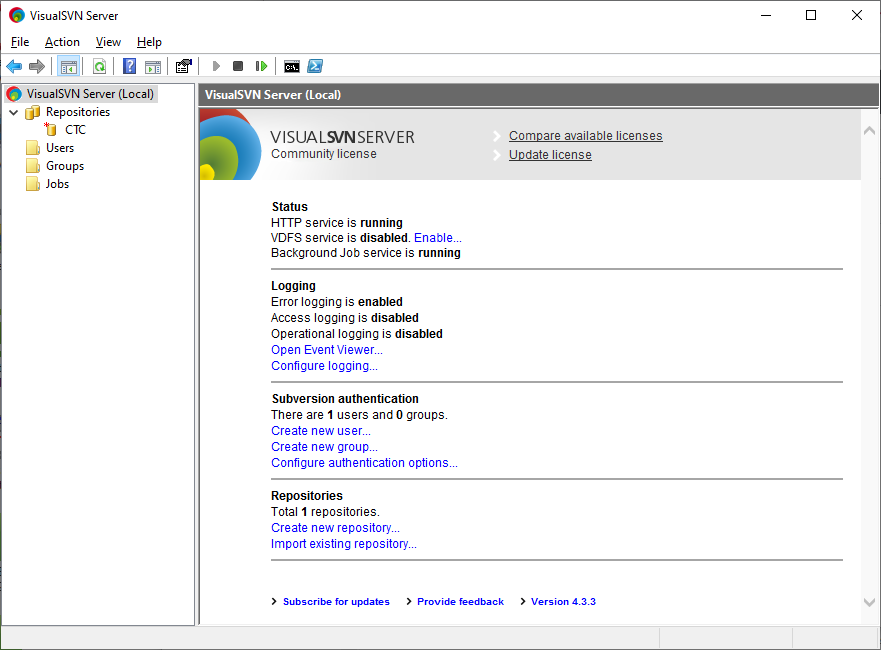This screenshot has width=881, height=650.
Task: Click Subscribe for updates link
Action: tap(336, 602)
